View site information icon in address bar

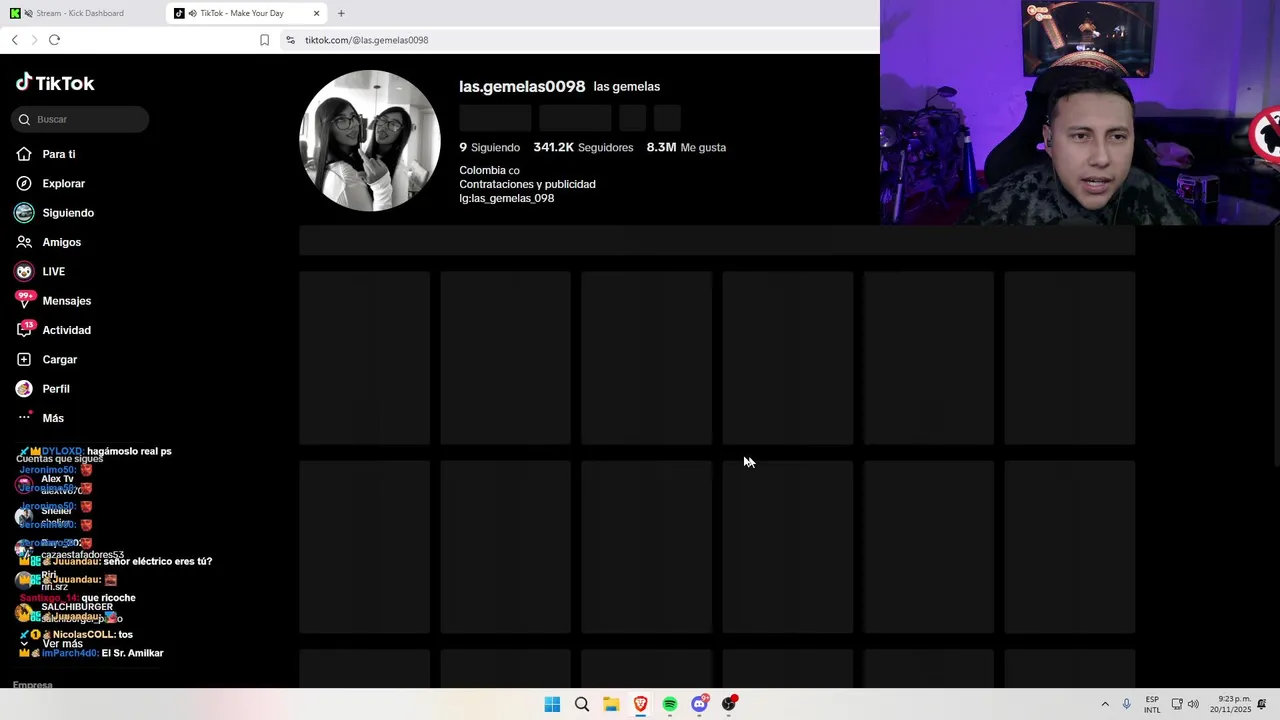[290, 40]
